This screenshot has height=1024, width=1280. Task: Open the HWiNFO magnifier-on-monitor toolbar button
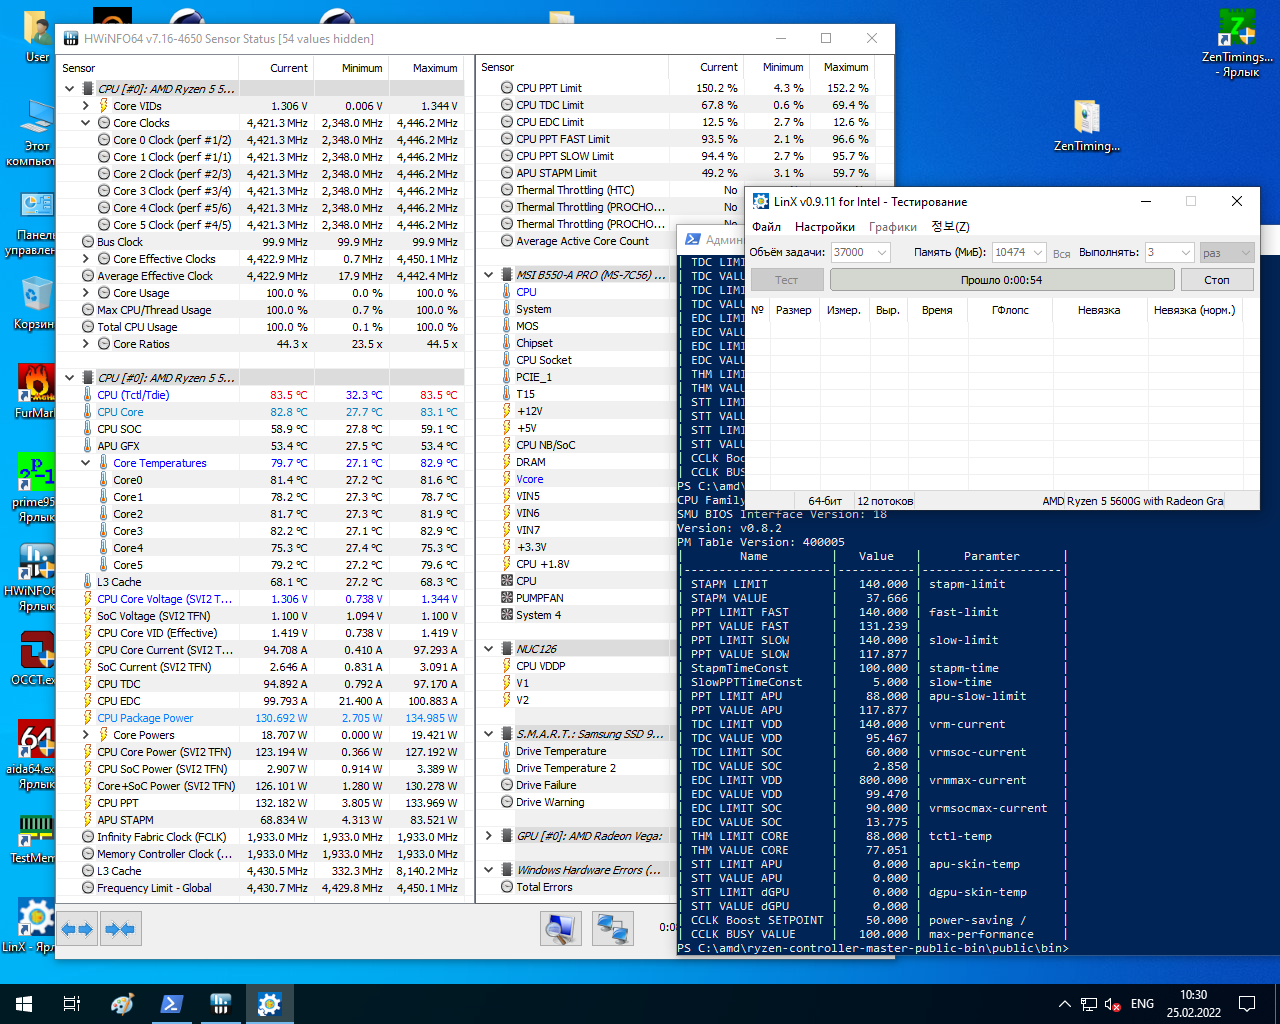(x=561, y=928)
